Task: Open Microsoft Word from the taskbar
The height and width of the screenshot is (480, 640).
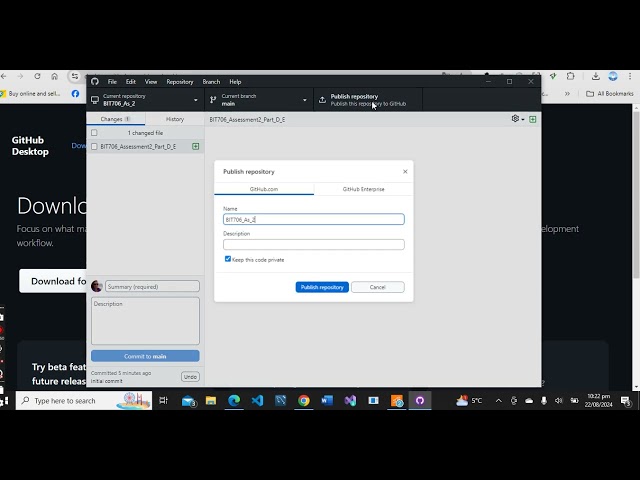Action: click(x=327, y=401)
